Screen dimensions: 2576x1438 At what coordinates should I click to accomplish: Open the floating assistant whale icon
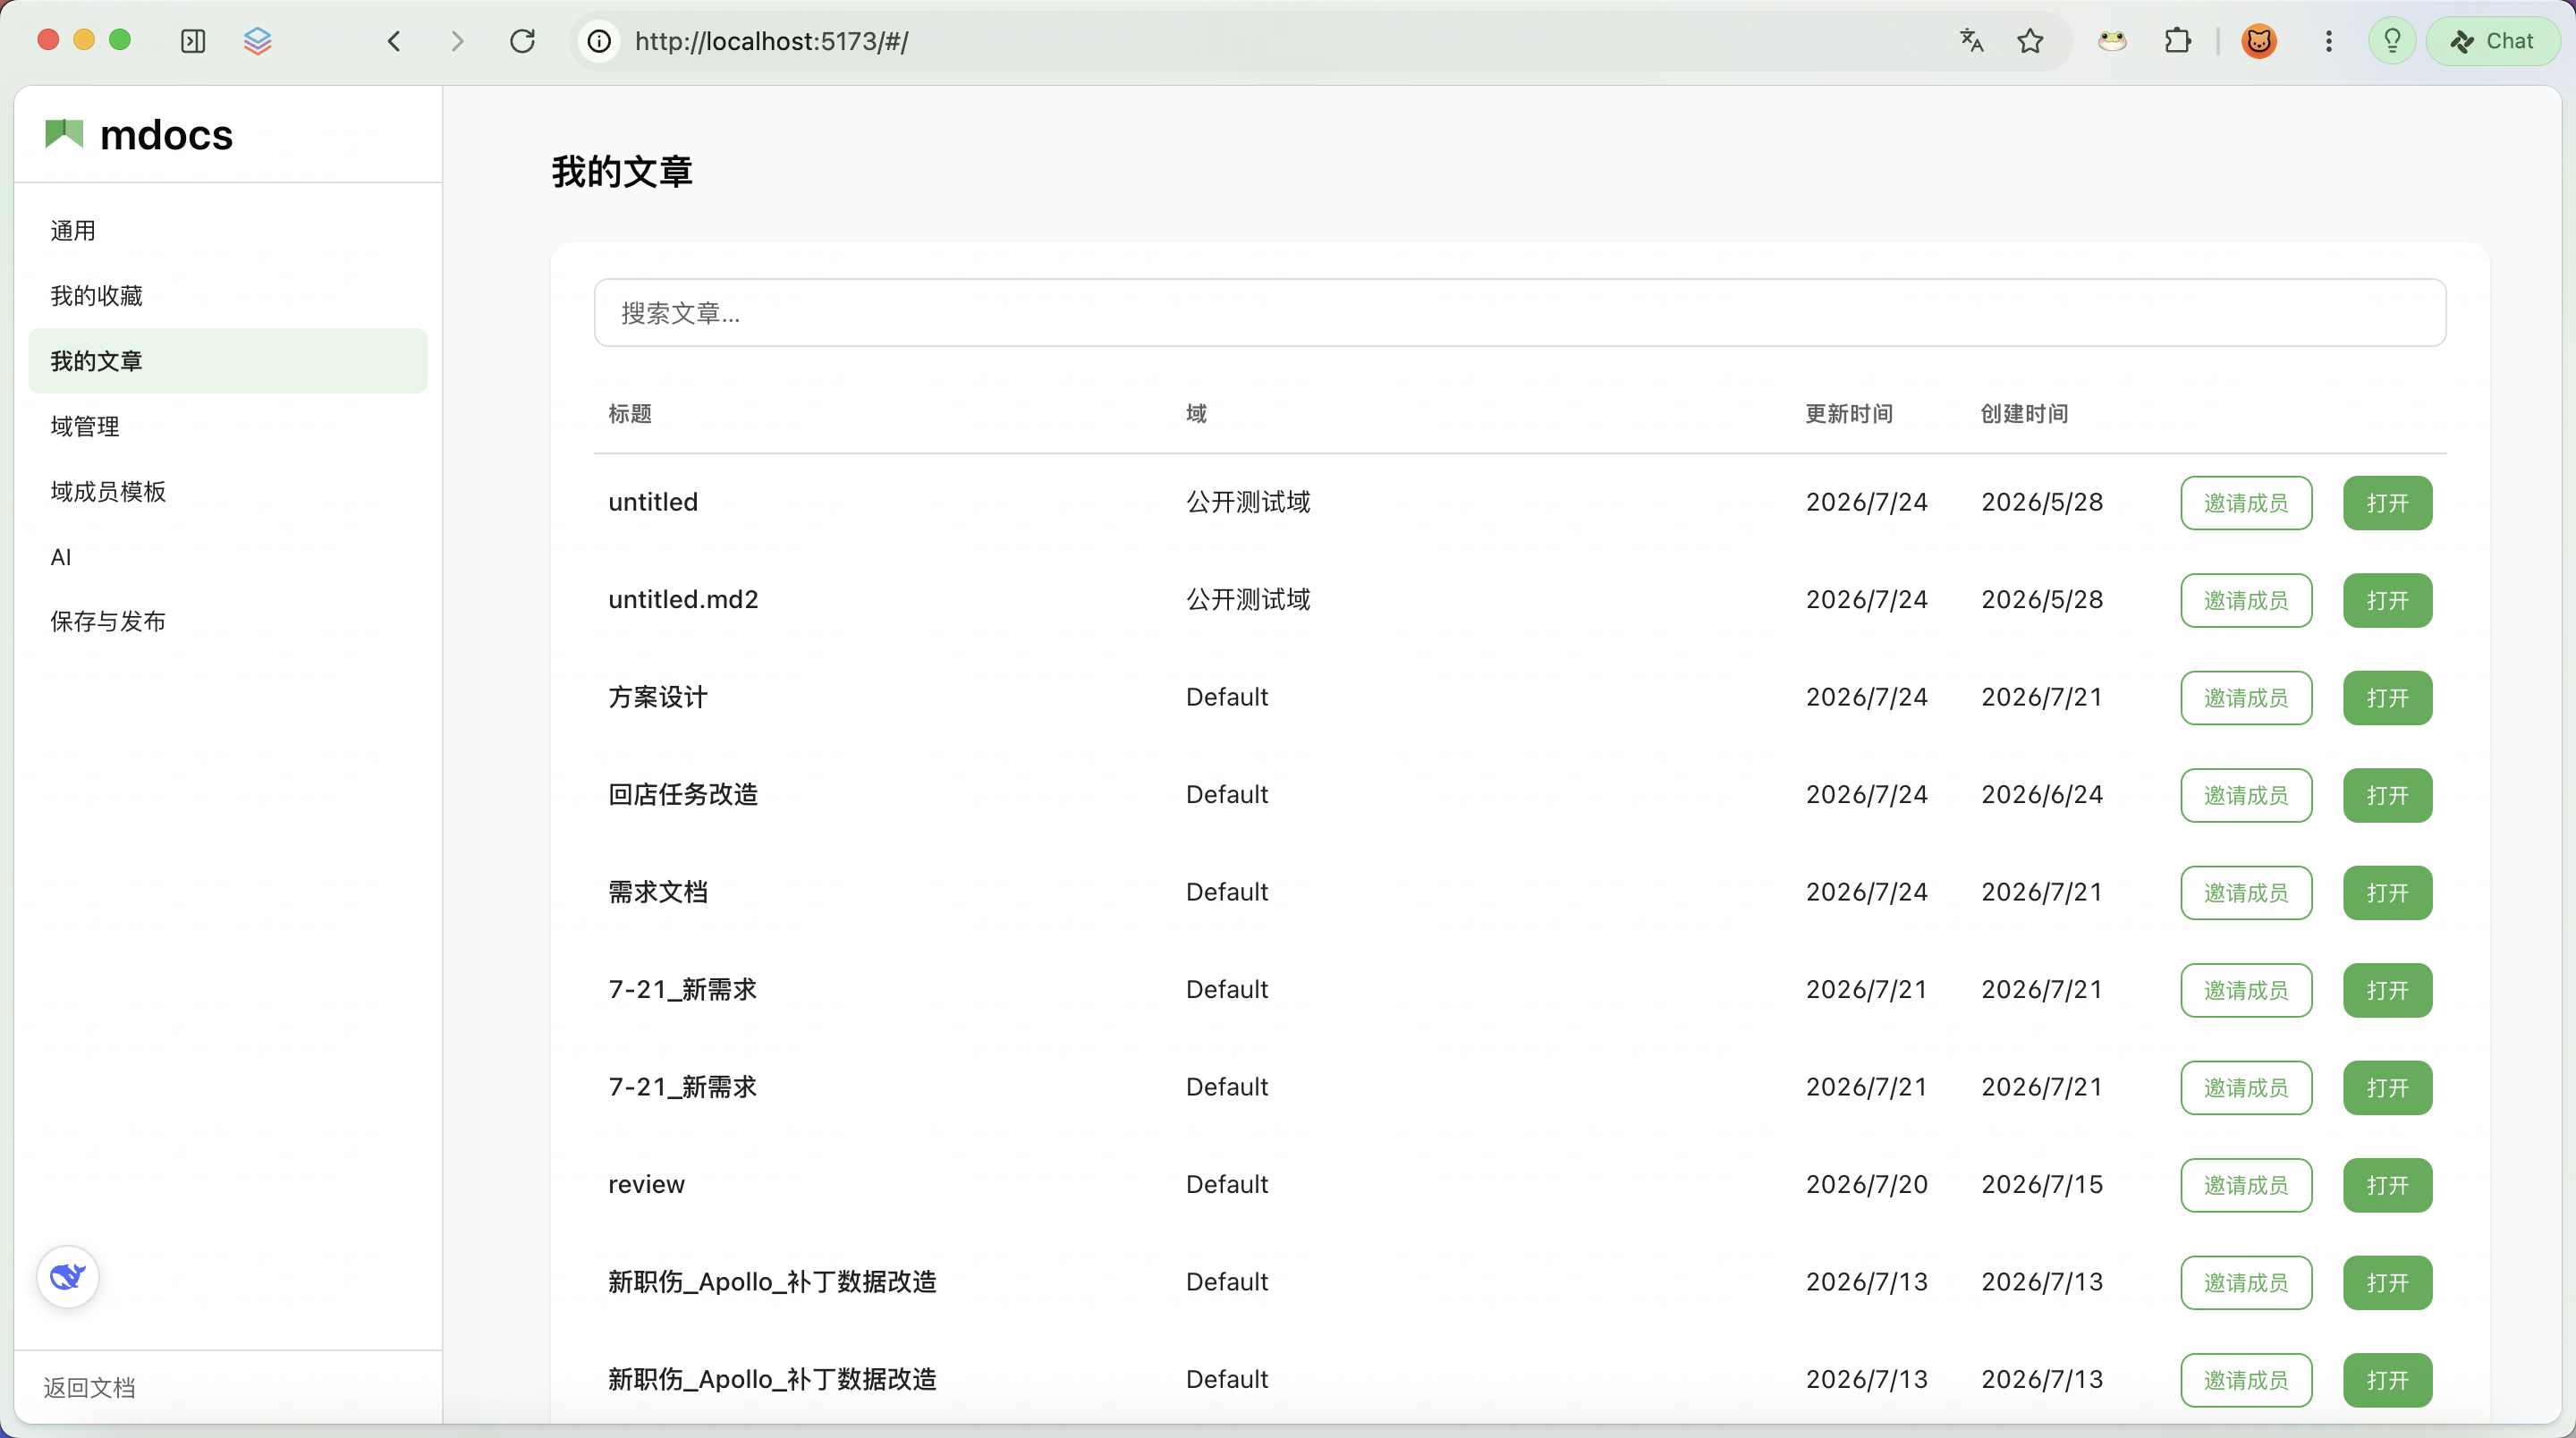point(68,1277)
